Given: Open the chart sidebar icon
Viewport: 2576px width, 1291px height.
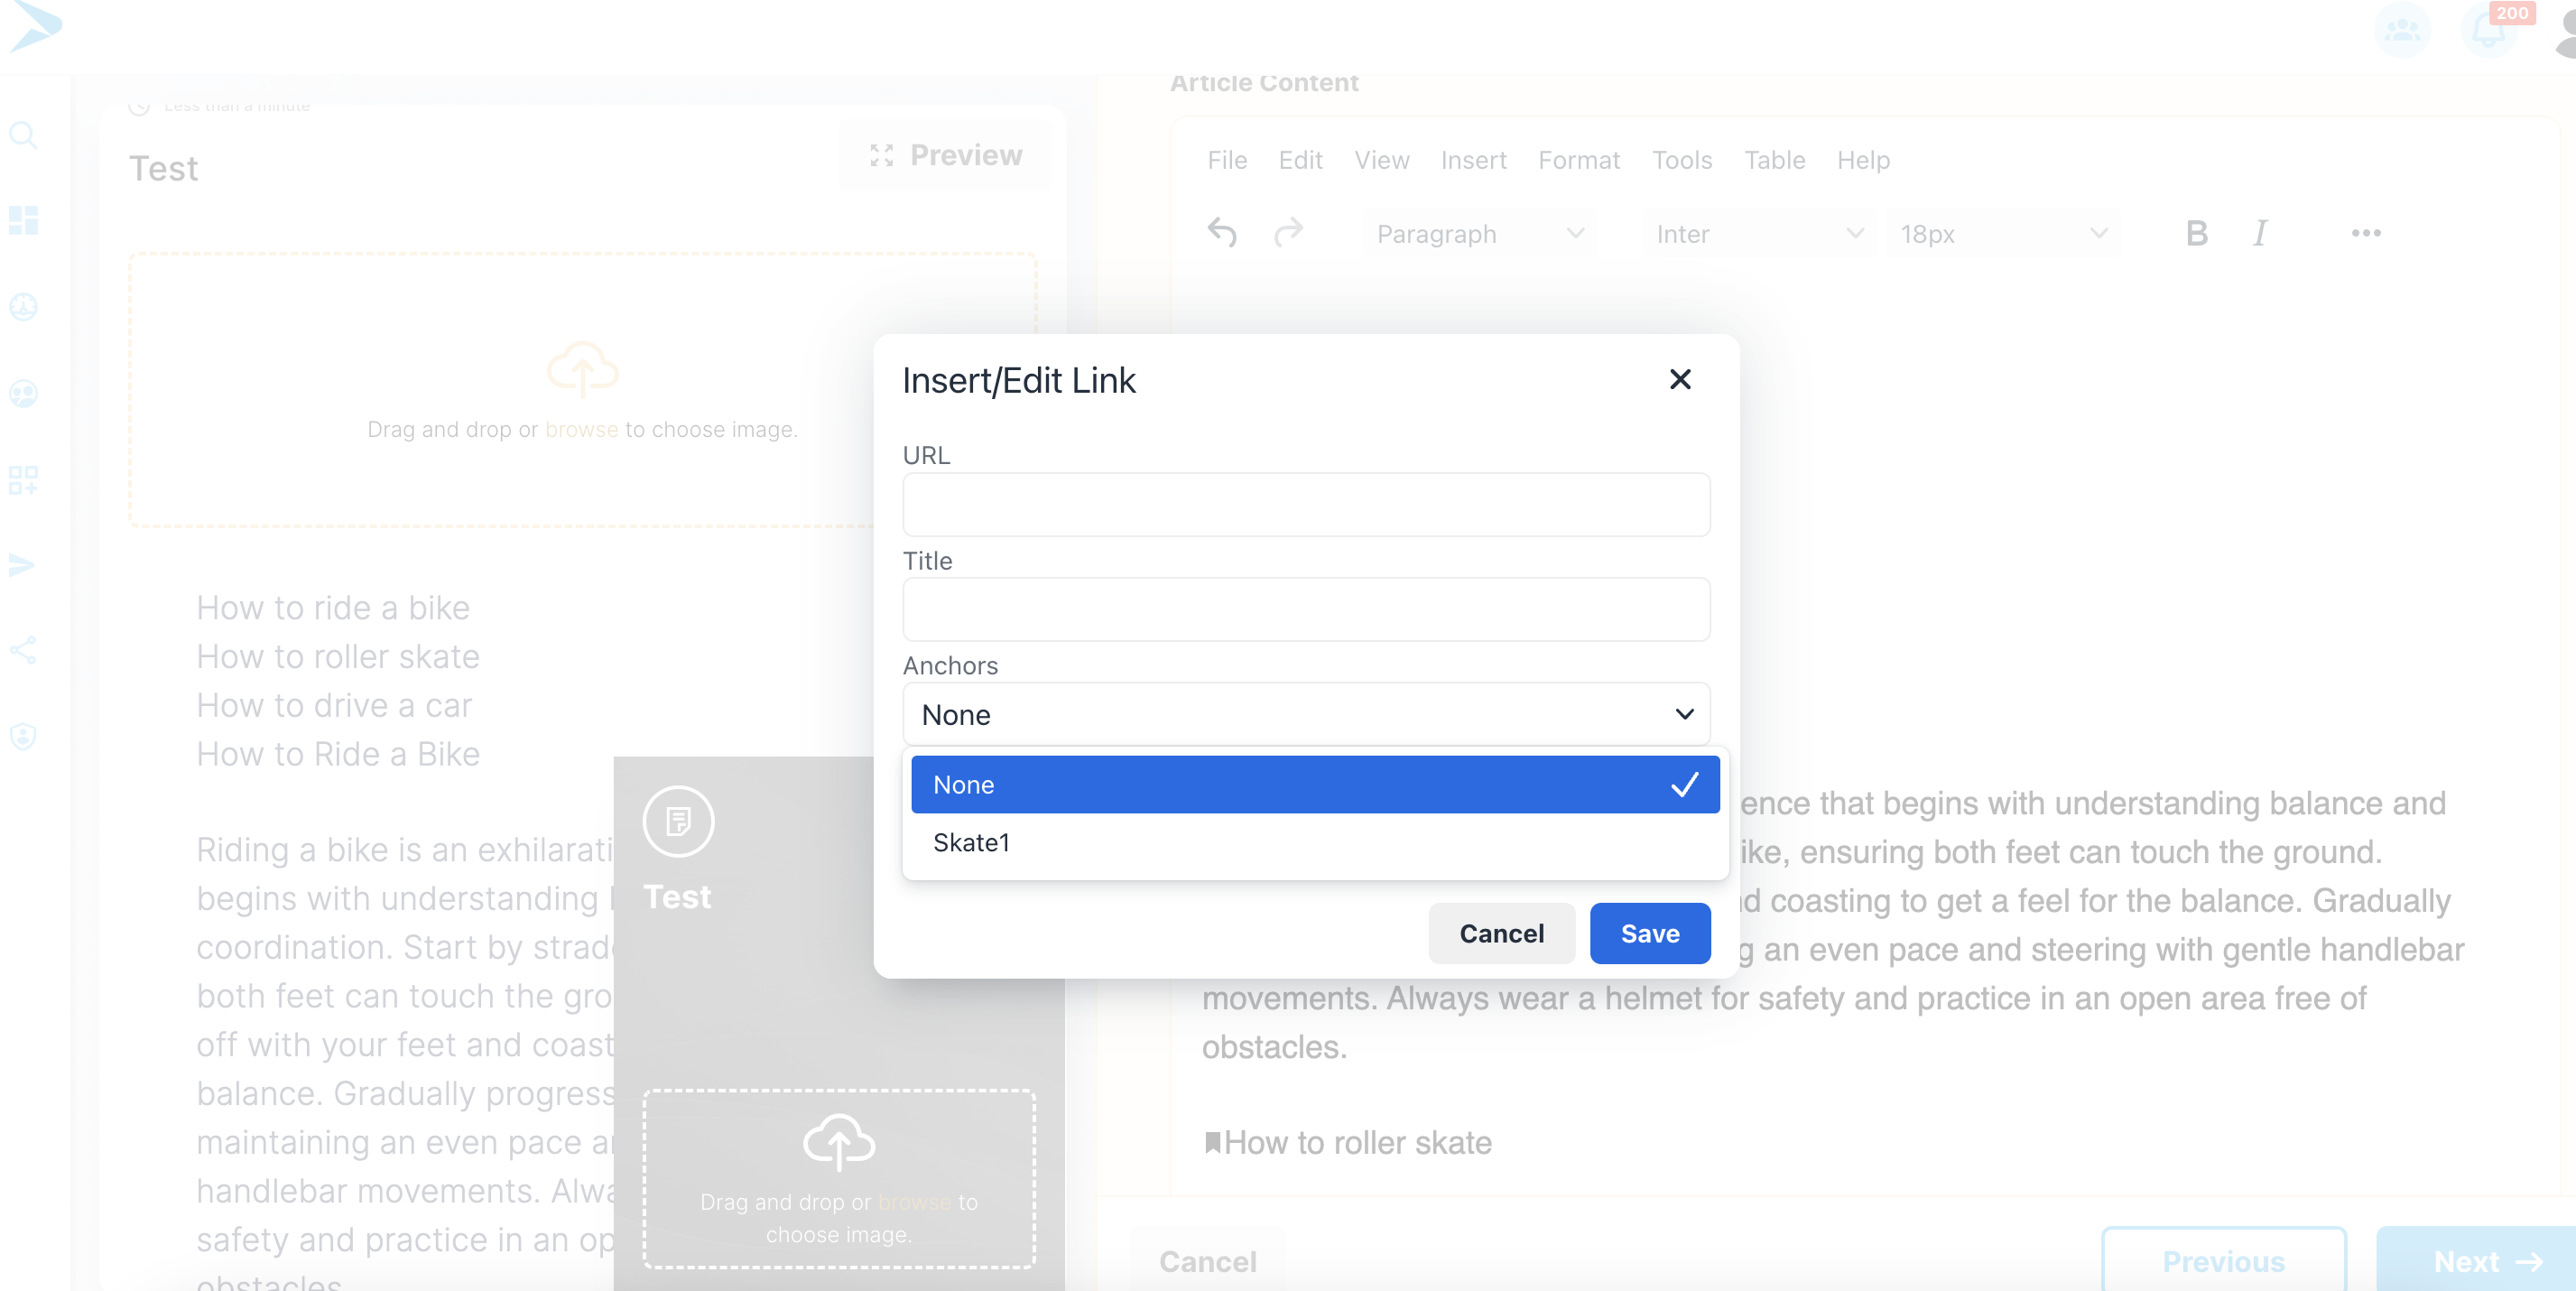Looking at the screenshot, I should [23, 307].
